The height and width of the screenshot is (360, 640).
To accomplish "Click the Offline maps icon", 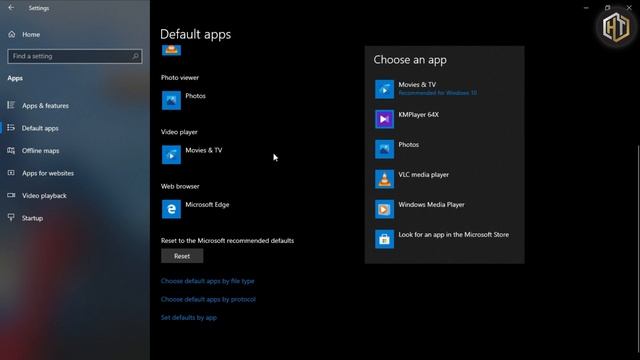I will click(11, 151).
